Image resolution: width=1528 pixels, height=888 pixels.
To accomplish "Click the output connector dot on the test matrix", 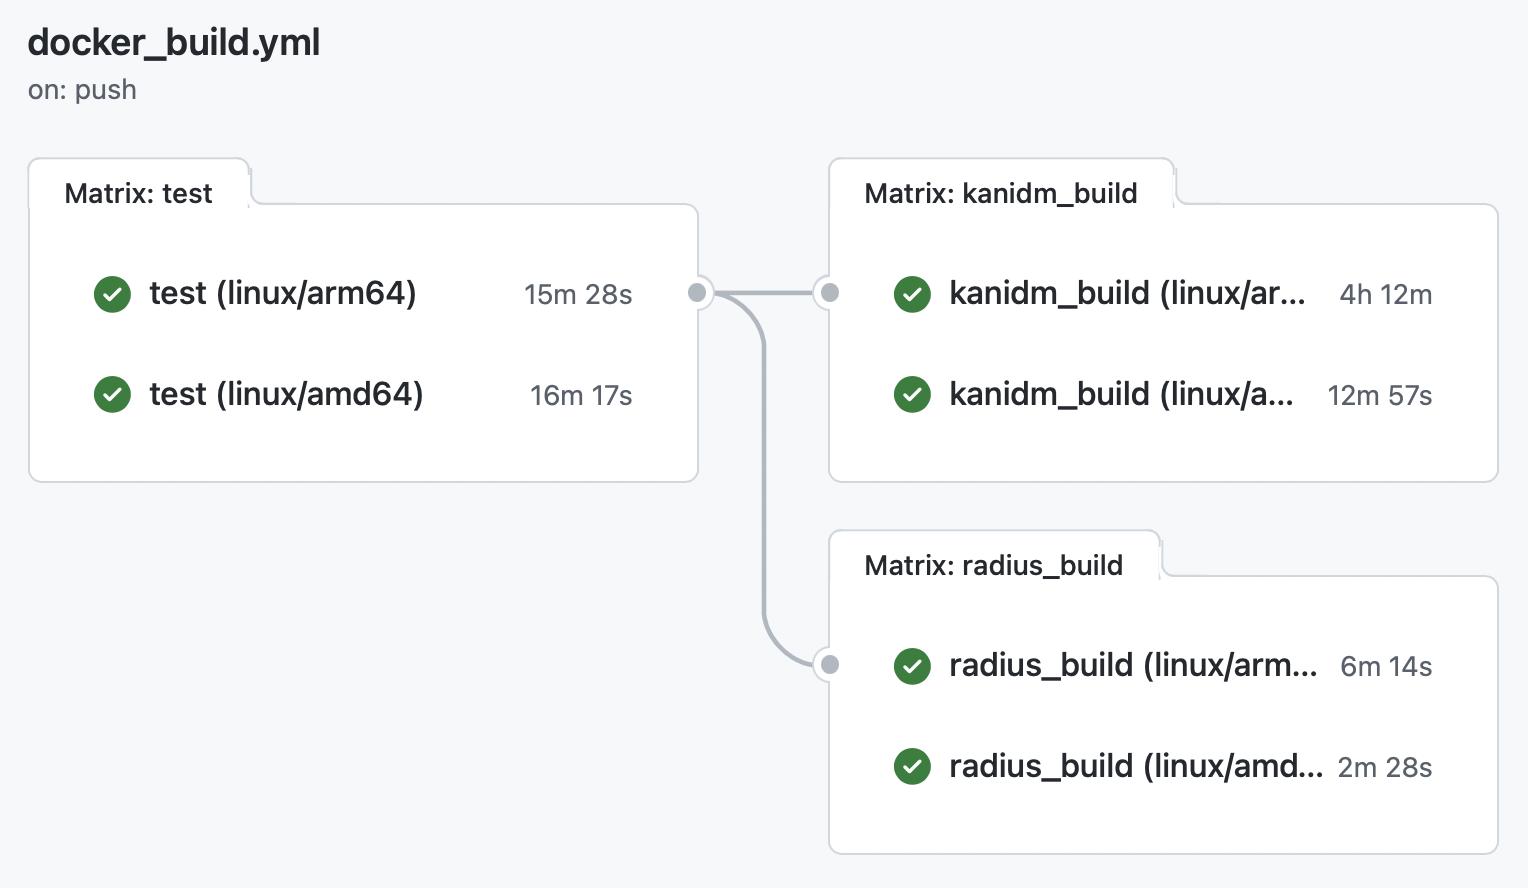I will click(697, 293).
